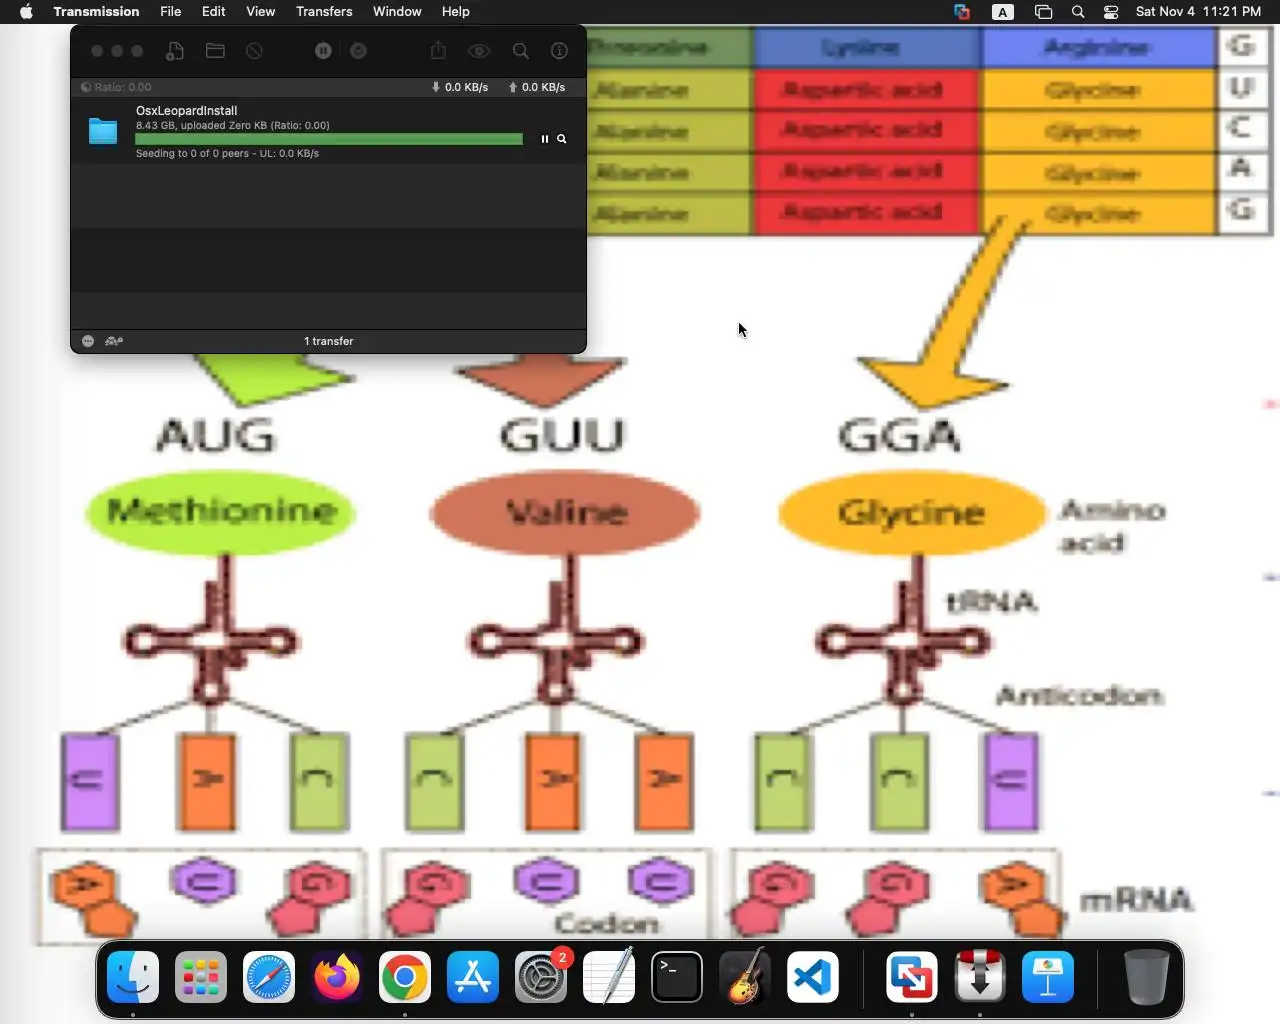Click the Open Torrent folder toolbar icon

215,51
